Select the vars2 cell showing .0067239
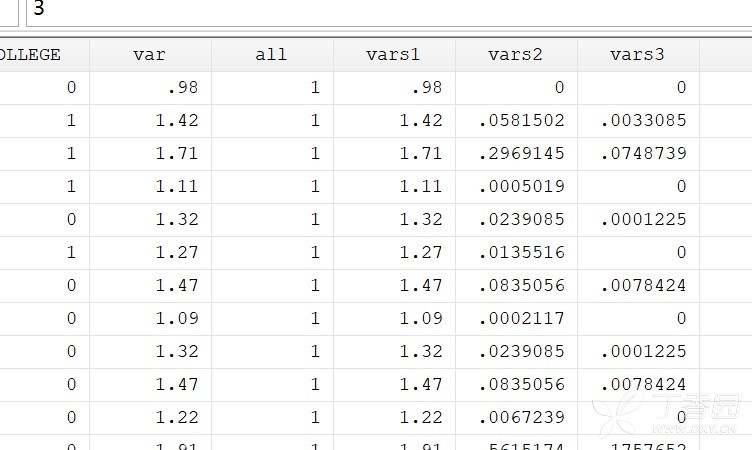752x450 pixels. [521, 418]
